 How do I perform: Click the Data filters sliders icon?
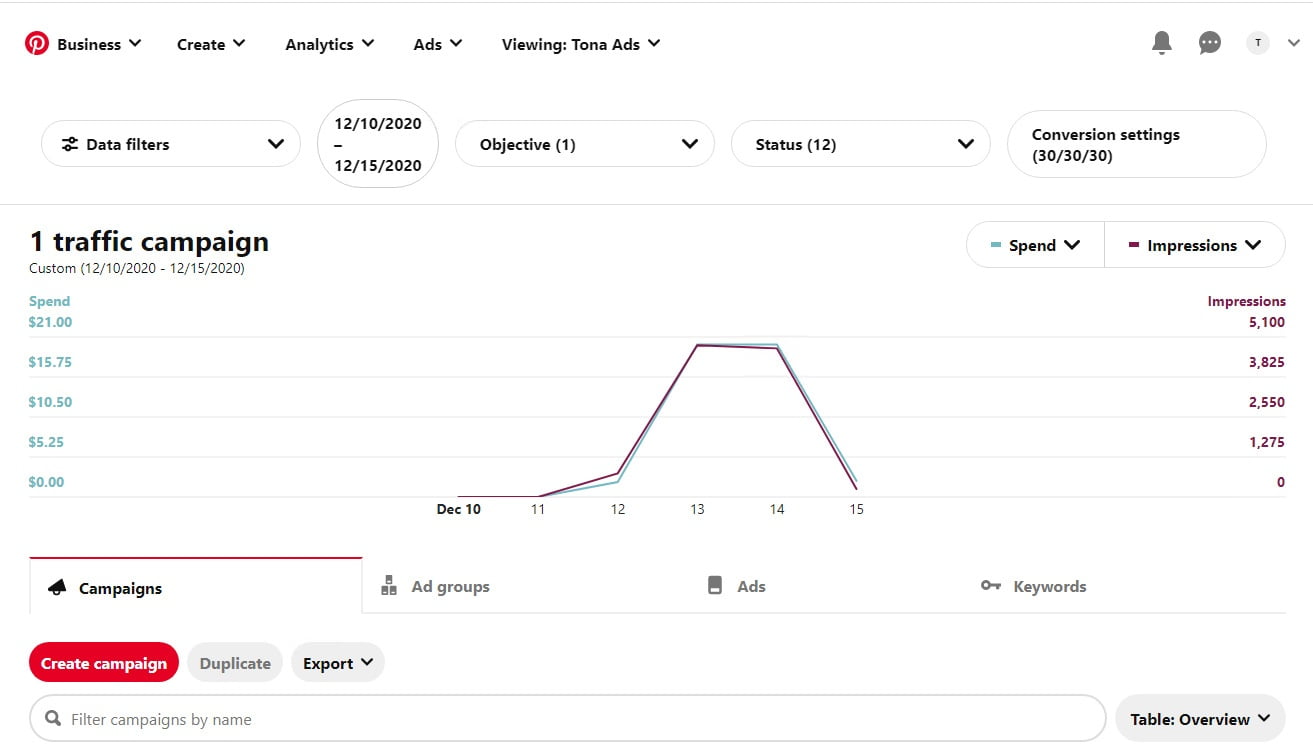click(x=70, y=144)
